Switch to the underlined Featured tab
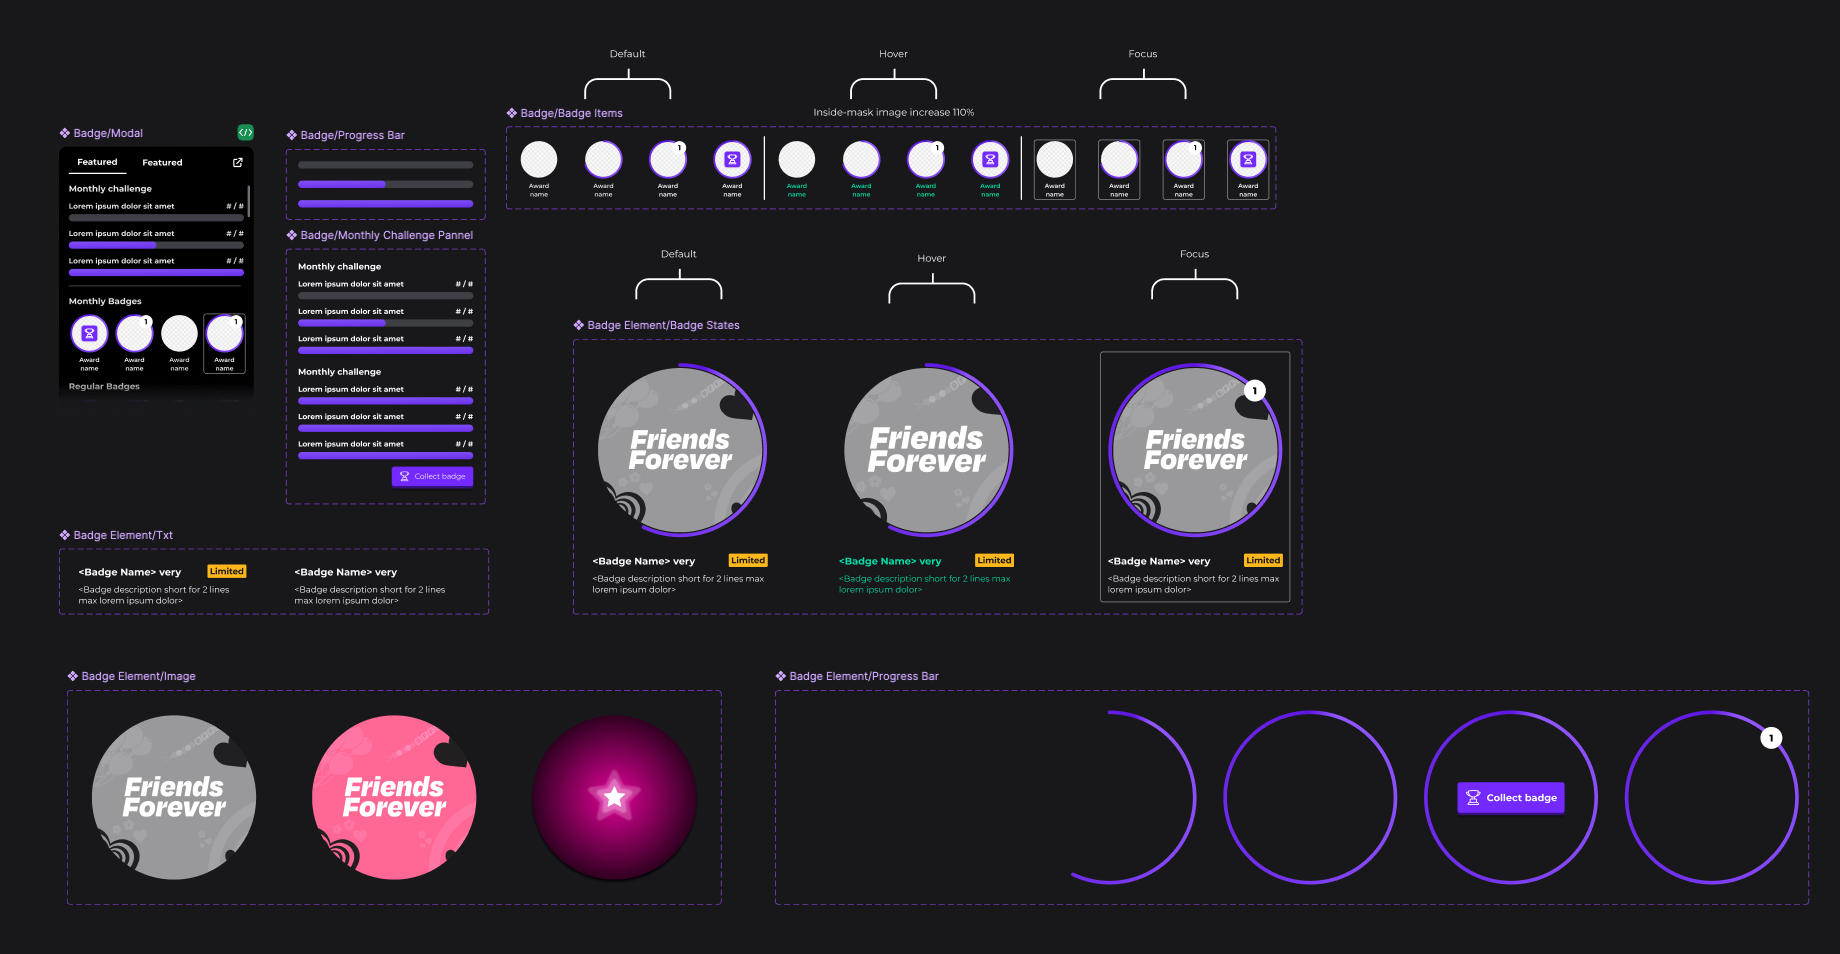This screenshot has height=954, width=1840. pyautogui.click(x=97, y=162)
